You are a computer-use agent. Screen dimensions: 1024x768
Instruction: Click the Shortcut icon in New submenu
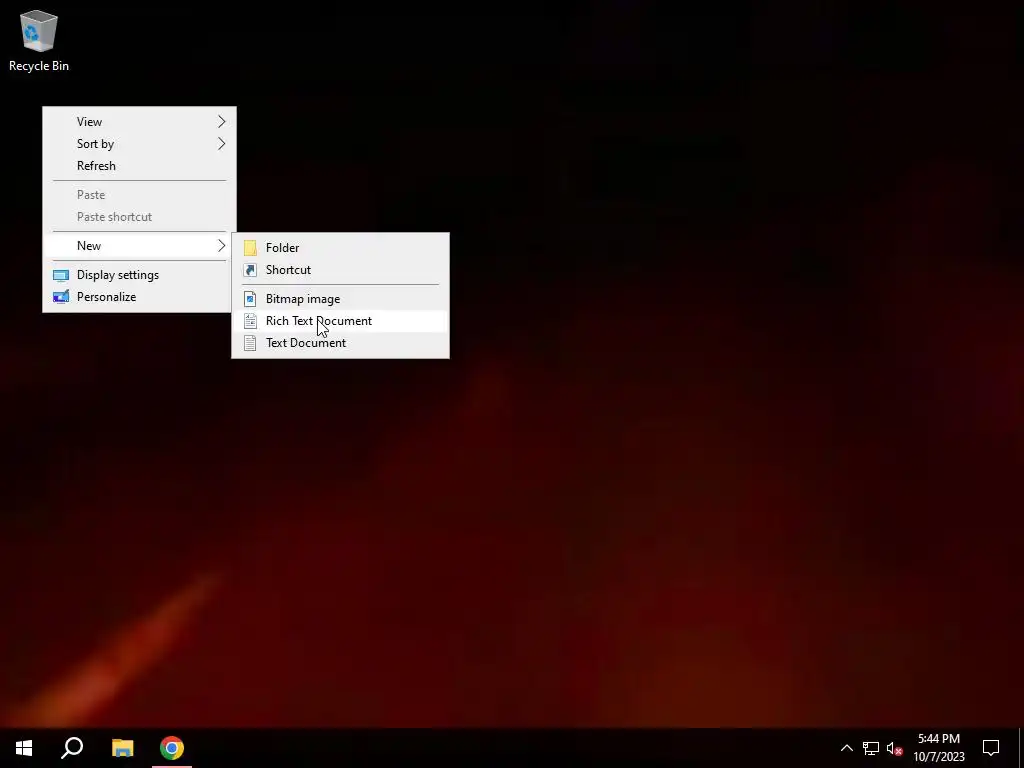[x=250, y=270]
